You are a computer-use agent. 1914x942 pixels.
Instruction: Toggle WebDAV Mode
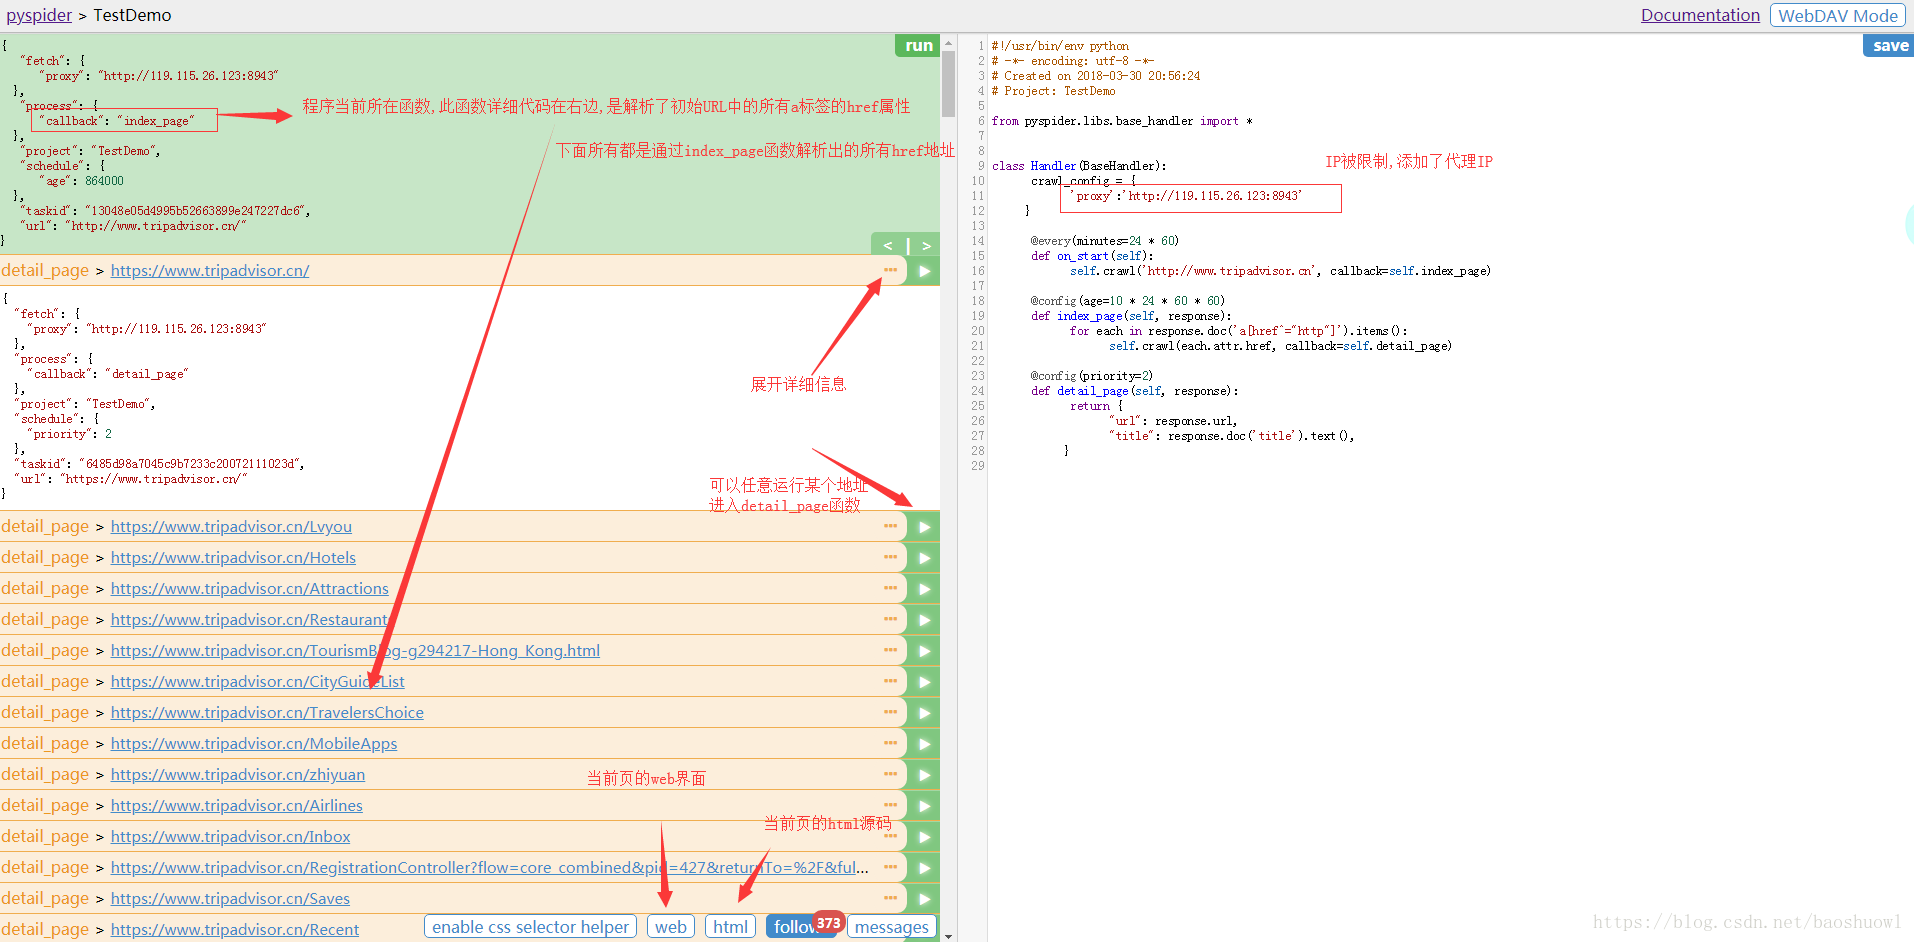click(1837, 15)
